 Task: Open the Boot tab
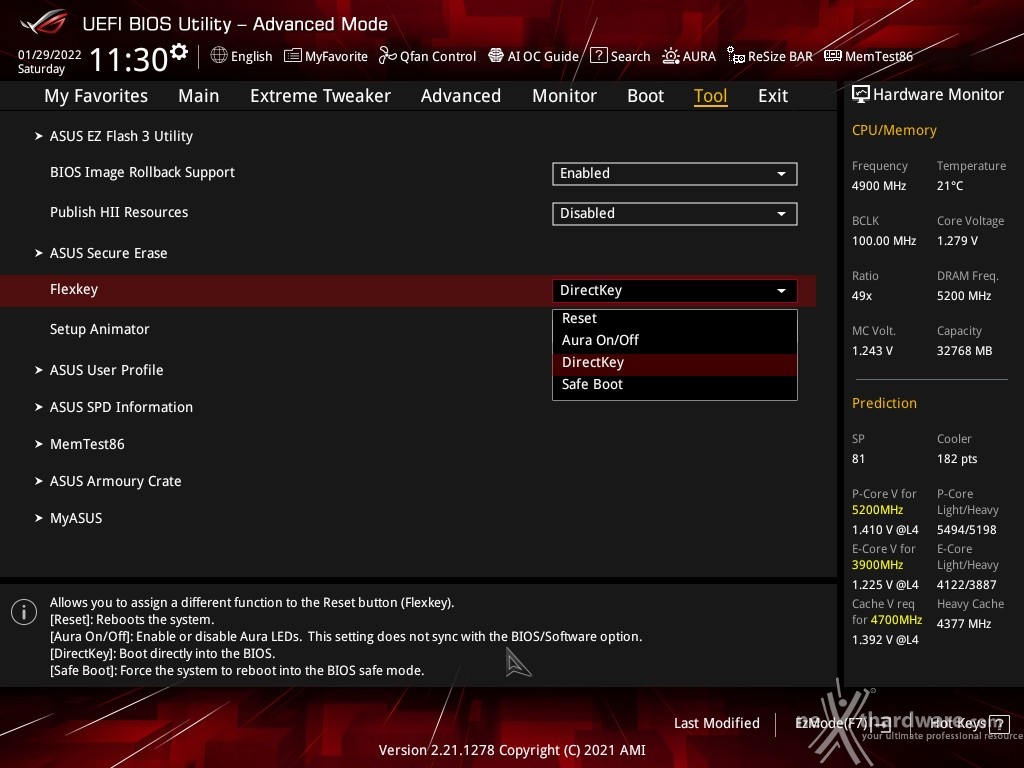pos(645,96)
